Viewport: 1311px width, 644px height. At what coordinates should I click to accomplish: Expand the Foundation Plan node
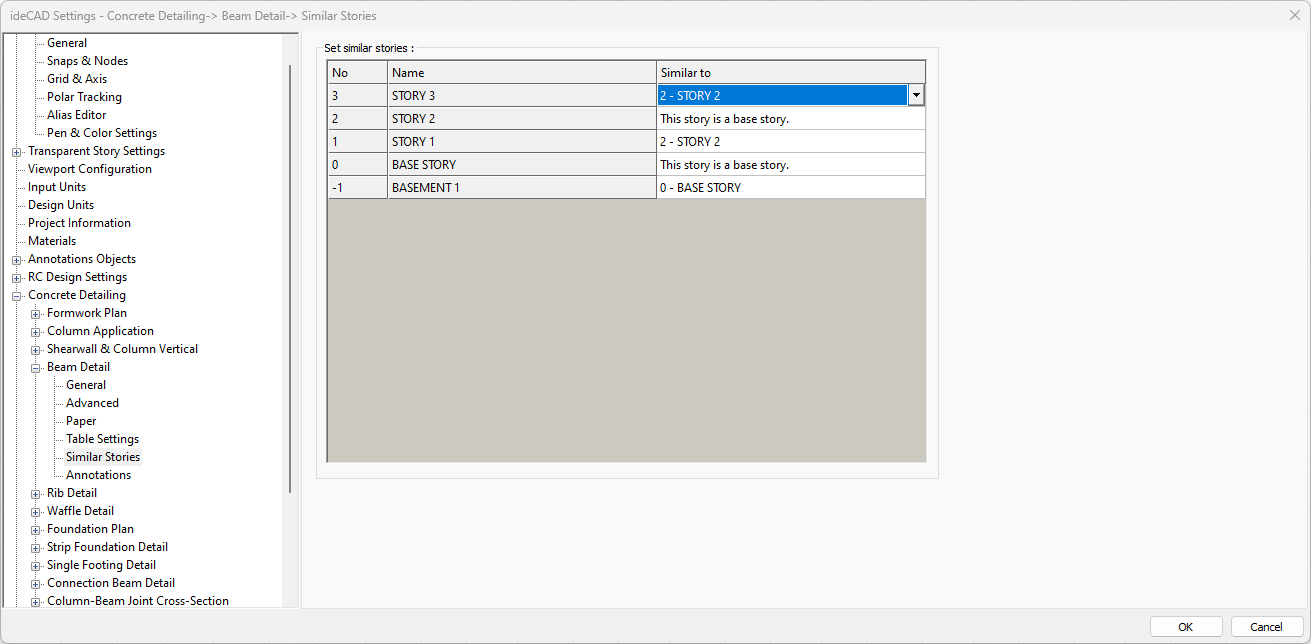tap(36, 530)
